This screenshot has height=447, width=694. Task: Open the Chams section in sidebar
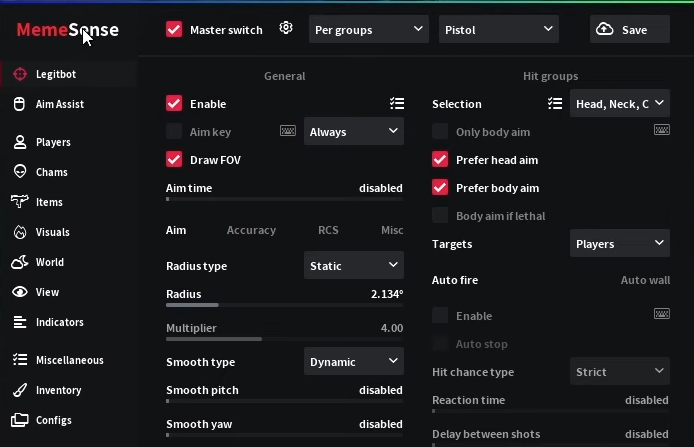51,172
